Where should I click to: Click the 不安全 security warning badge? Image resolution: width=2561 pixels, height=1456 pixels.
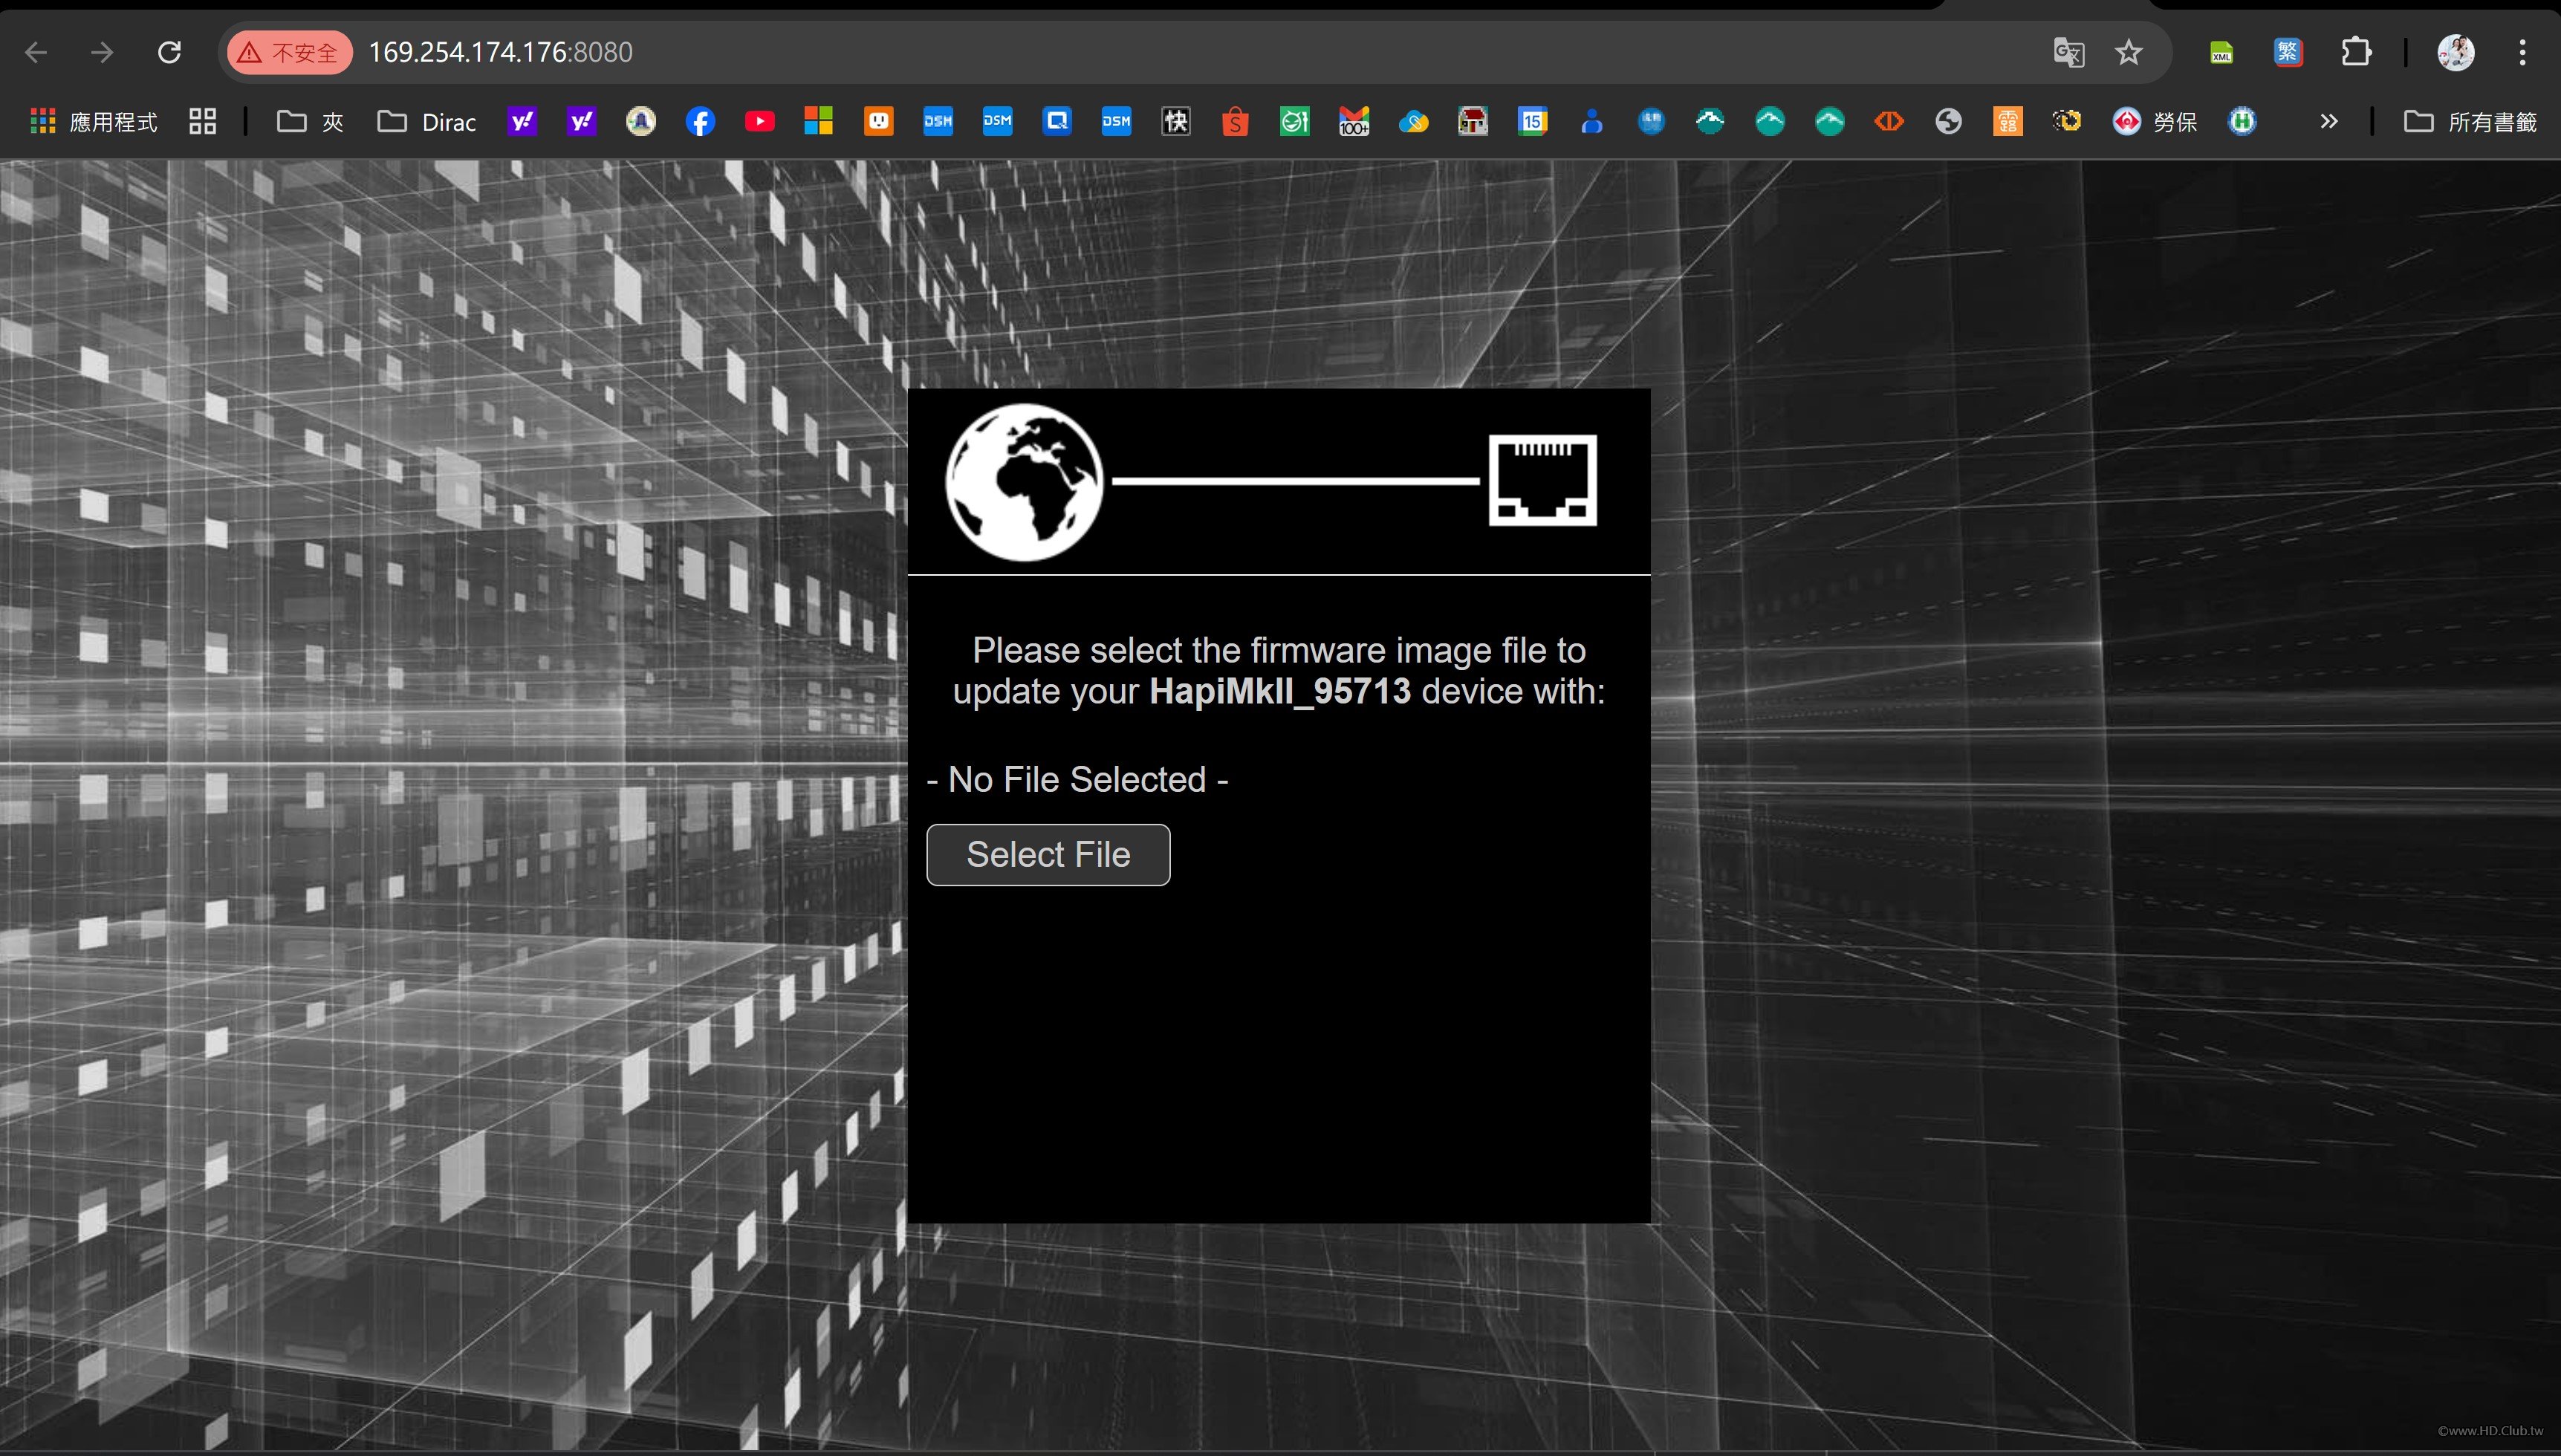[289, 52]
